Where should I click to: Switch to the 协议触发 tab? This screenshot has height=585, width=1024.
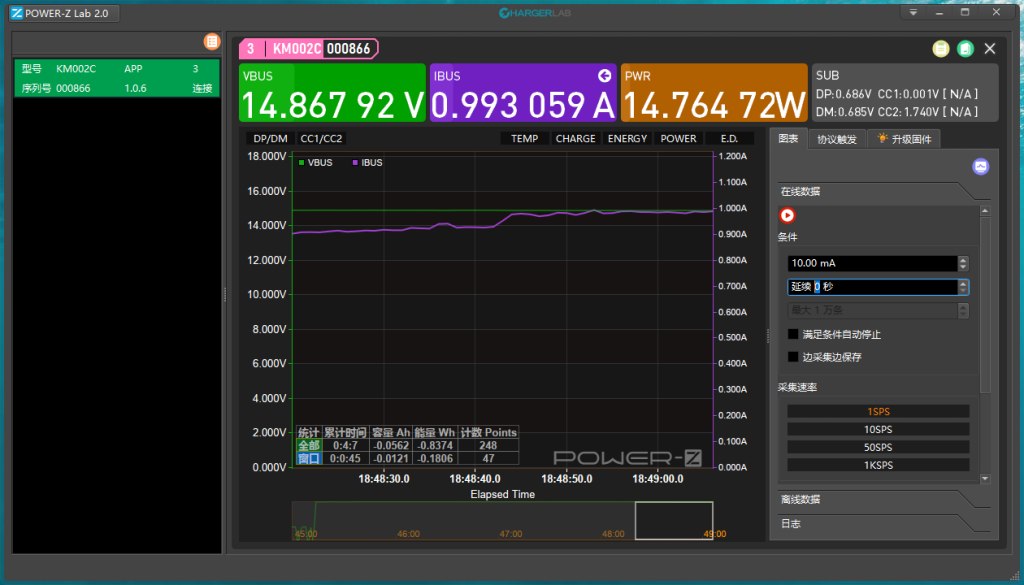(x=837, y=139)
